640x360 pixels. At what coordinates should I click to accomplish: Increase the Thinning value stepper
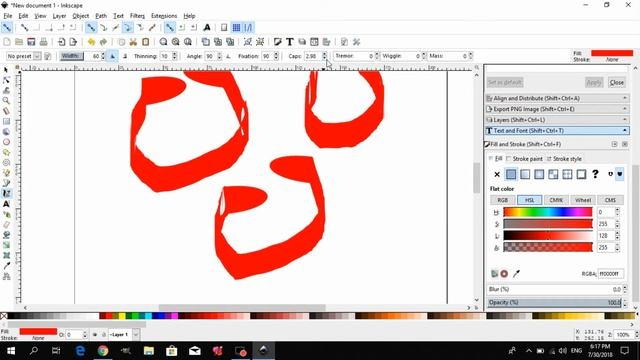point(175,54)
